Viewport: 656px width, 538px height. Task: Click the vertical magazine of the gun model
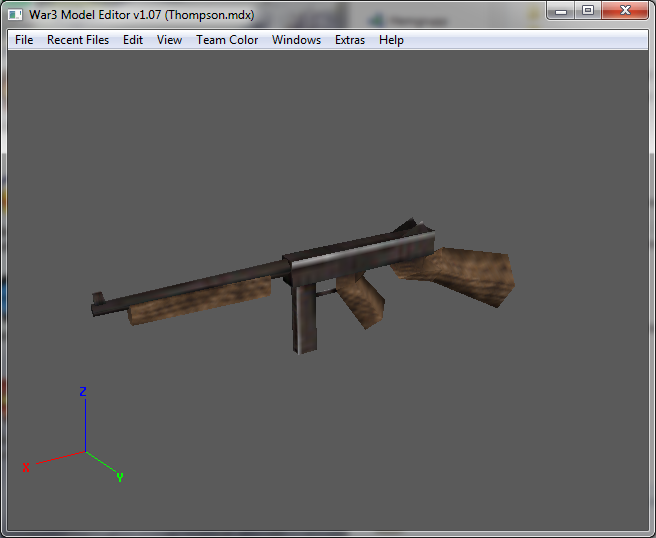(x=304, y=318)
